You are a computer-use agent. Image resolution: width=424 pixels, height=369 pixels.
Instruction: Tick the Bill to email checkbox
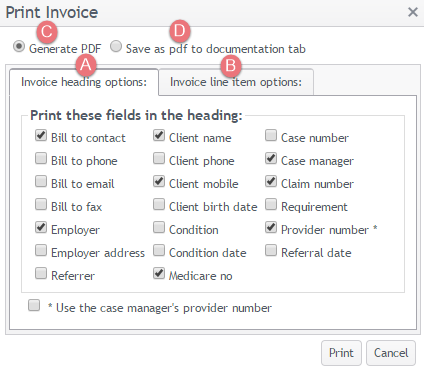41,181
